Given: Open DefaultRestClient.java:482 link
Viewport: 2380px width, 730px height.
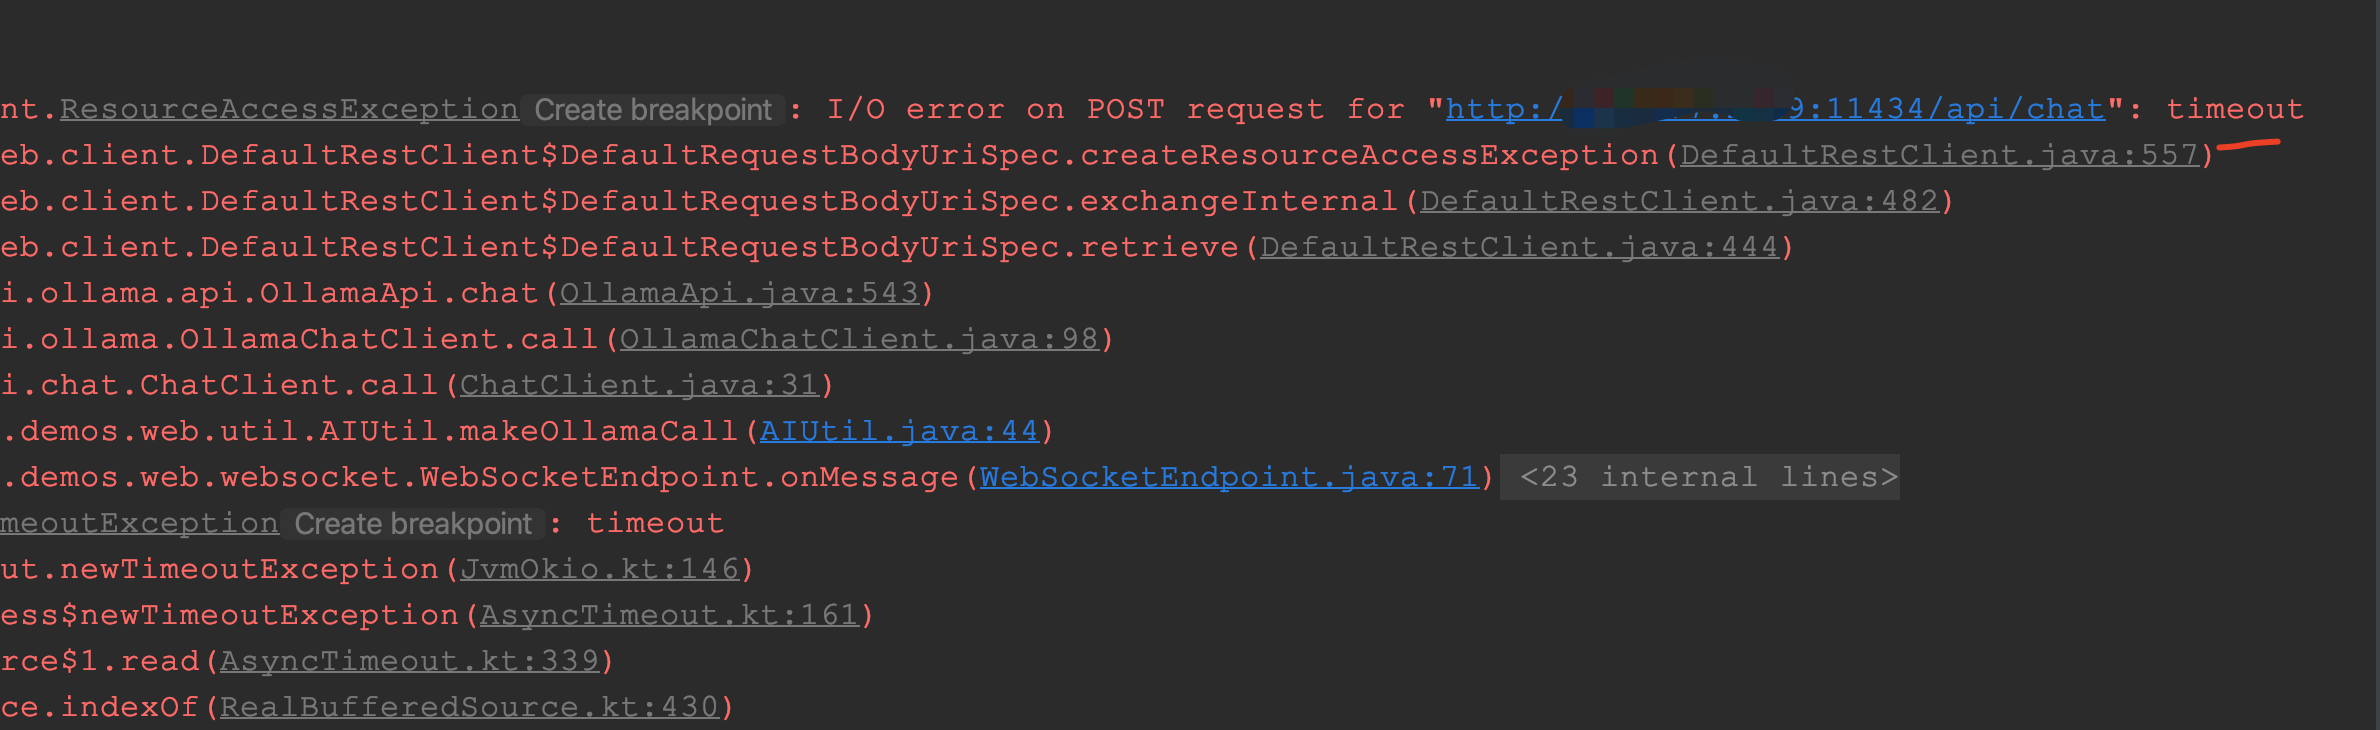Looking at the screenshot, I should pos(1679,201).
